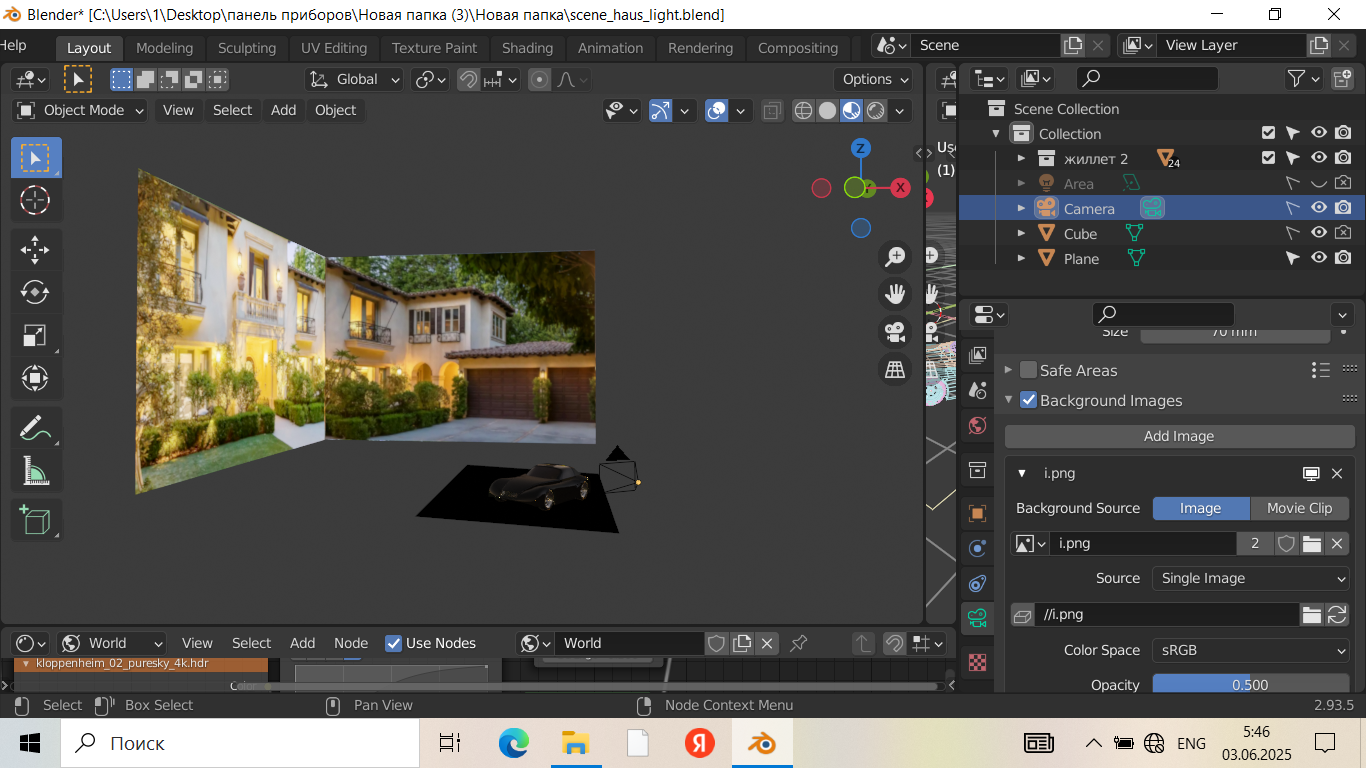The image size is (1366, 768).
Task: Enable the Safe Areas checkbox
Action: tap(1028, 370)
